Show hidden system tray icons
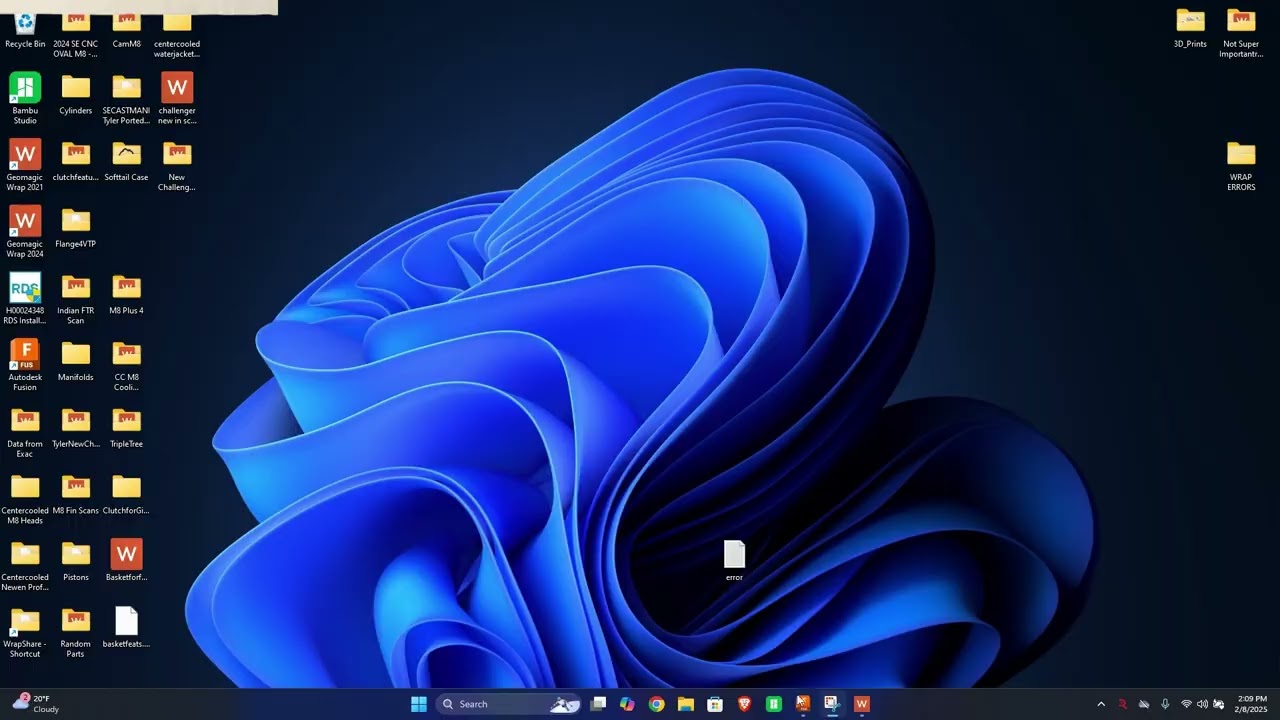The width and height of the screenshot is (1280, 720). [x=1101, y=704]
